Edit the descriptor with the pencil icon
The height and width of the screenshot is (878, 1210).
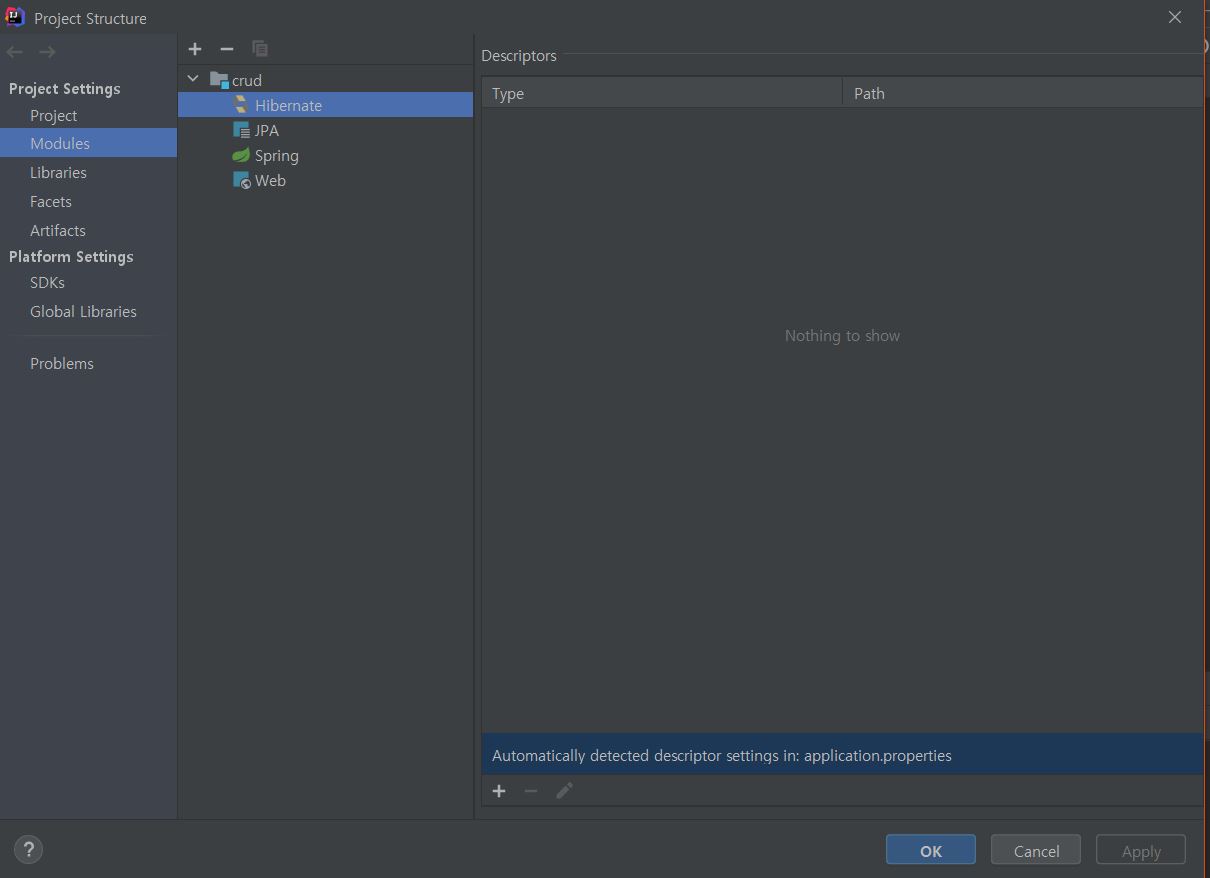coord(564,791)
